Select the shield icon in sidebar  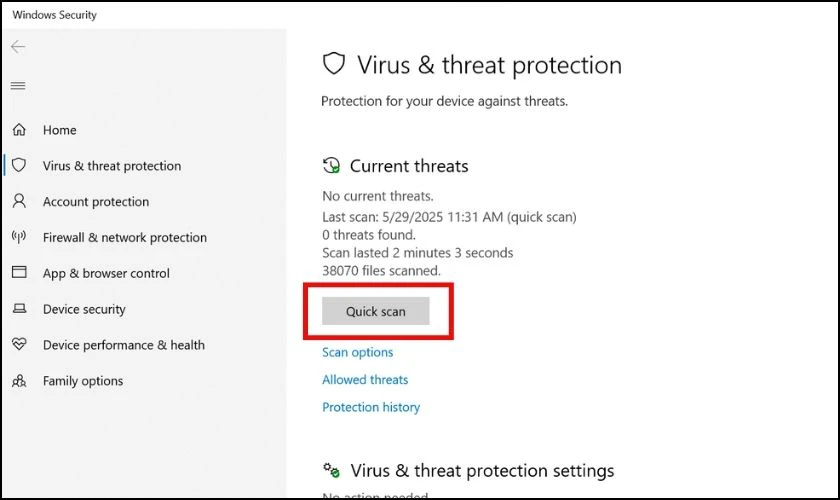(19, 165)
